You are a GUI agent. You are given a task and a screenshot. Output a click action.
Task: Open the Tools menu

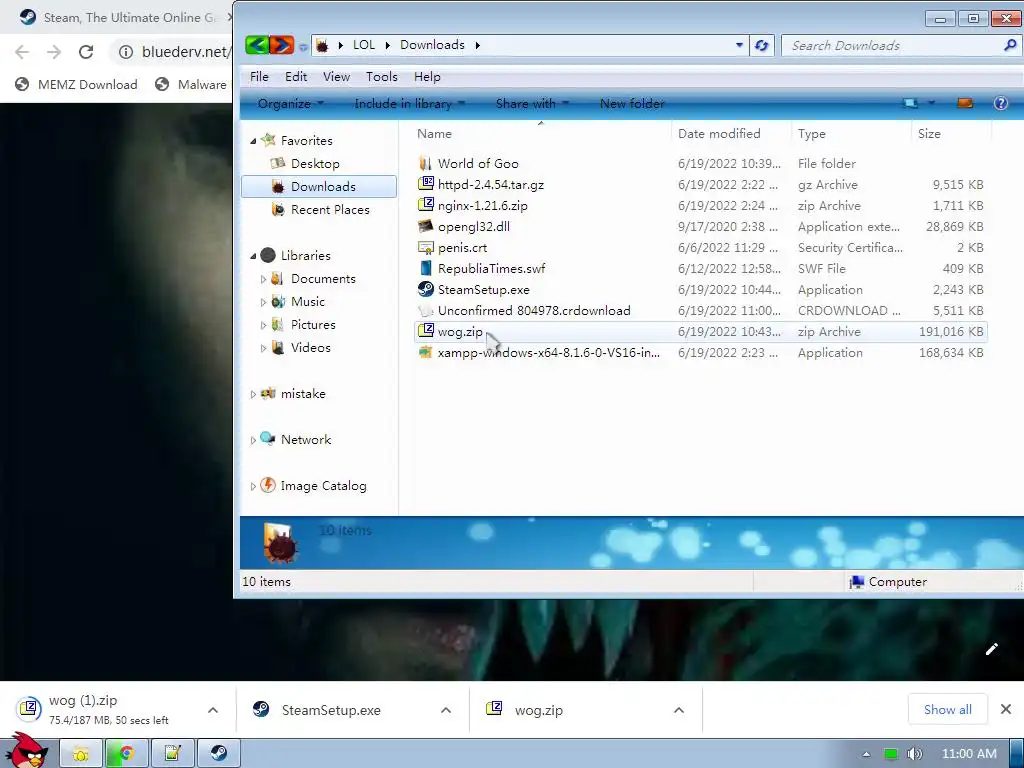[x=381, y=76]
